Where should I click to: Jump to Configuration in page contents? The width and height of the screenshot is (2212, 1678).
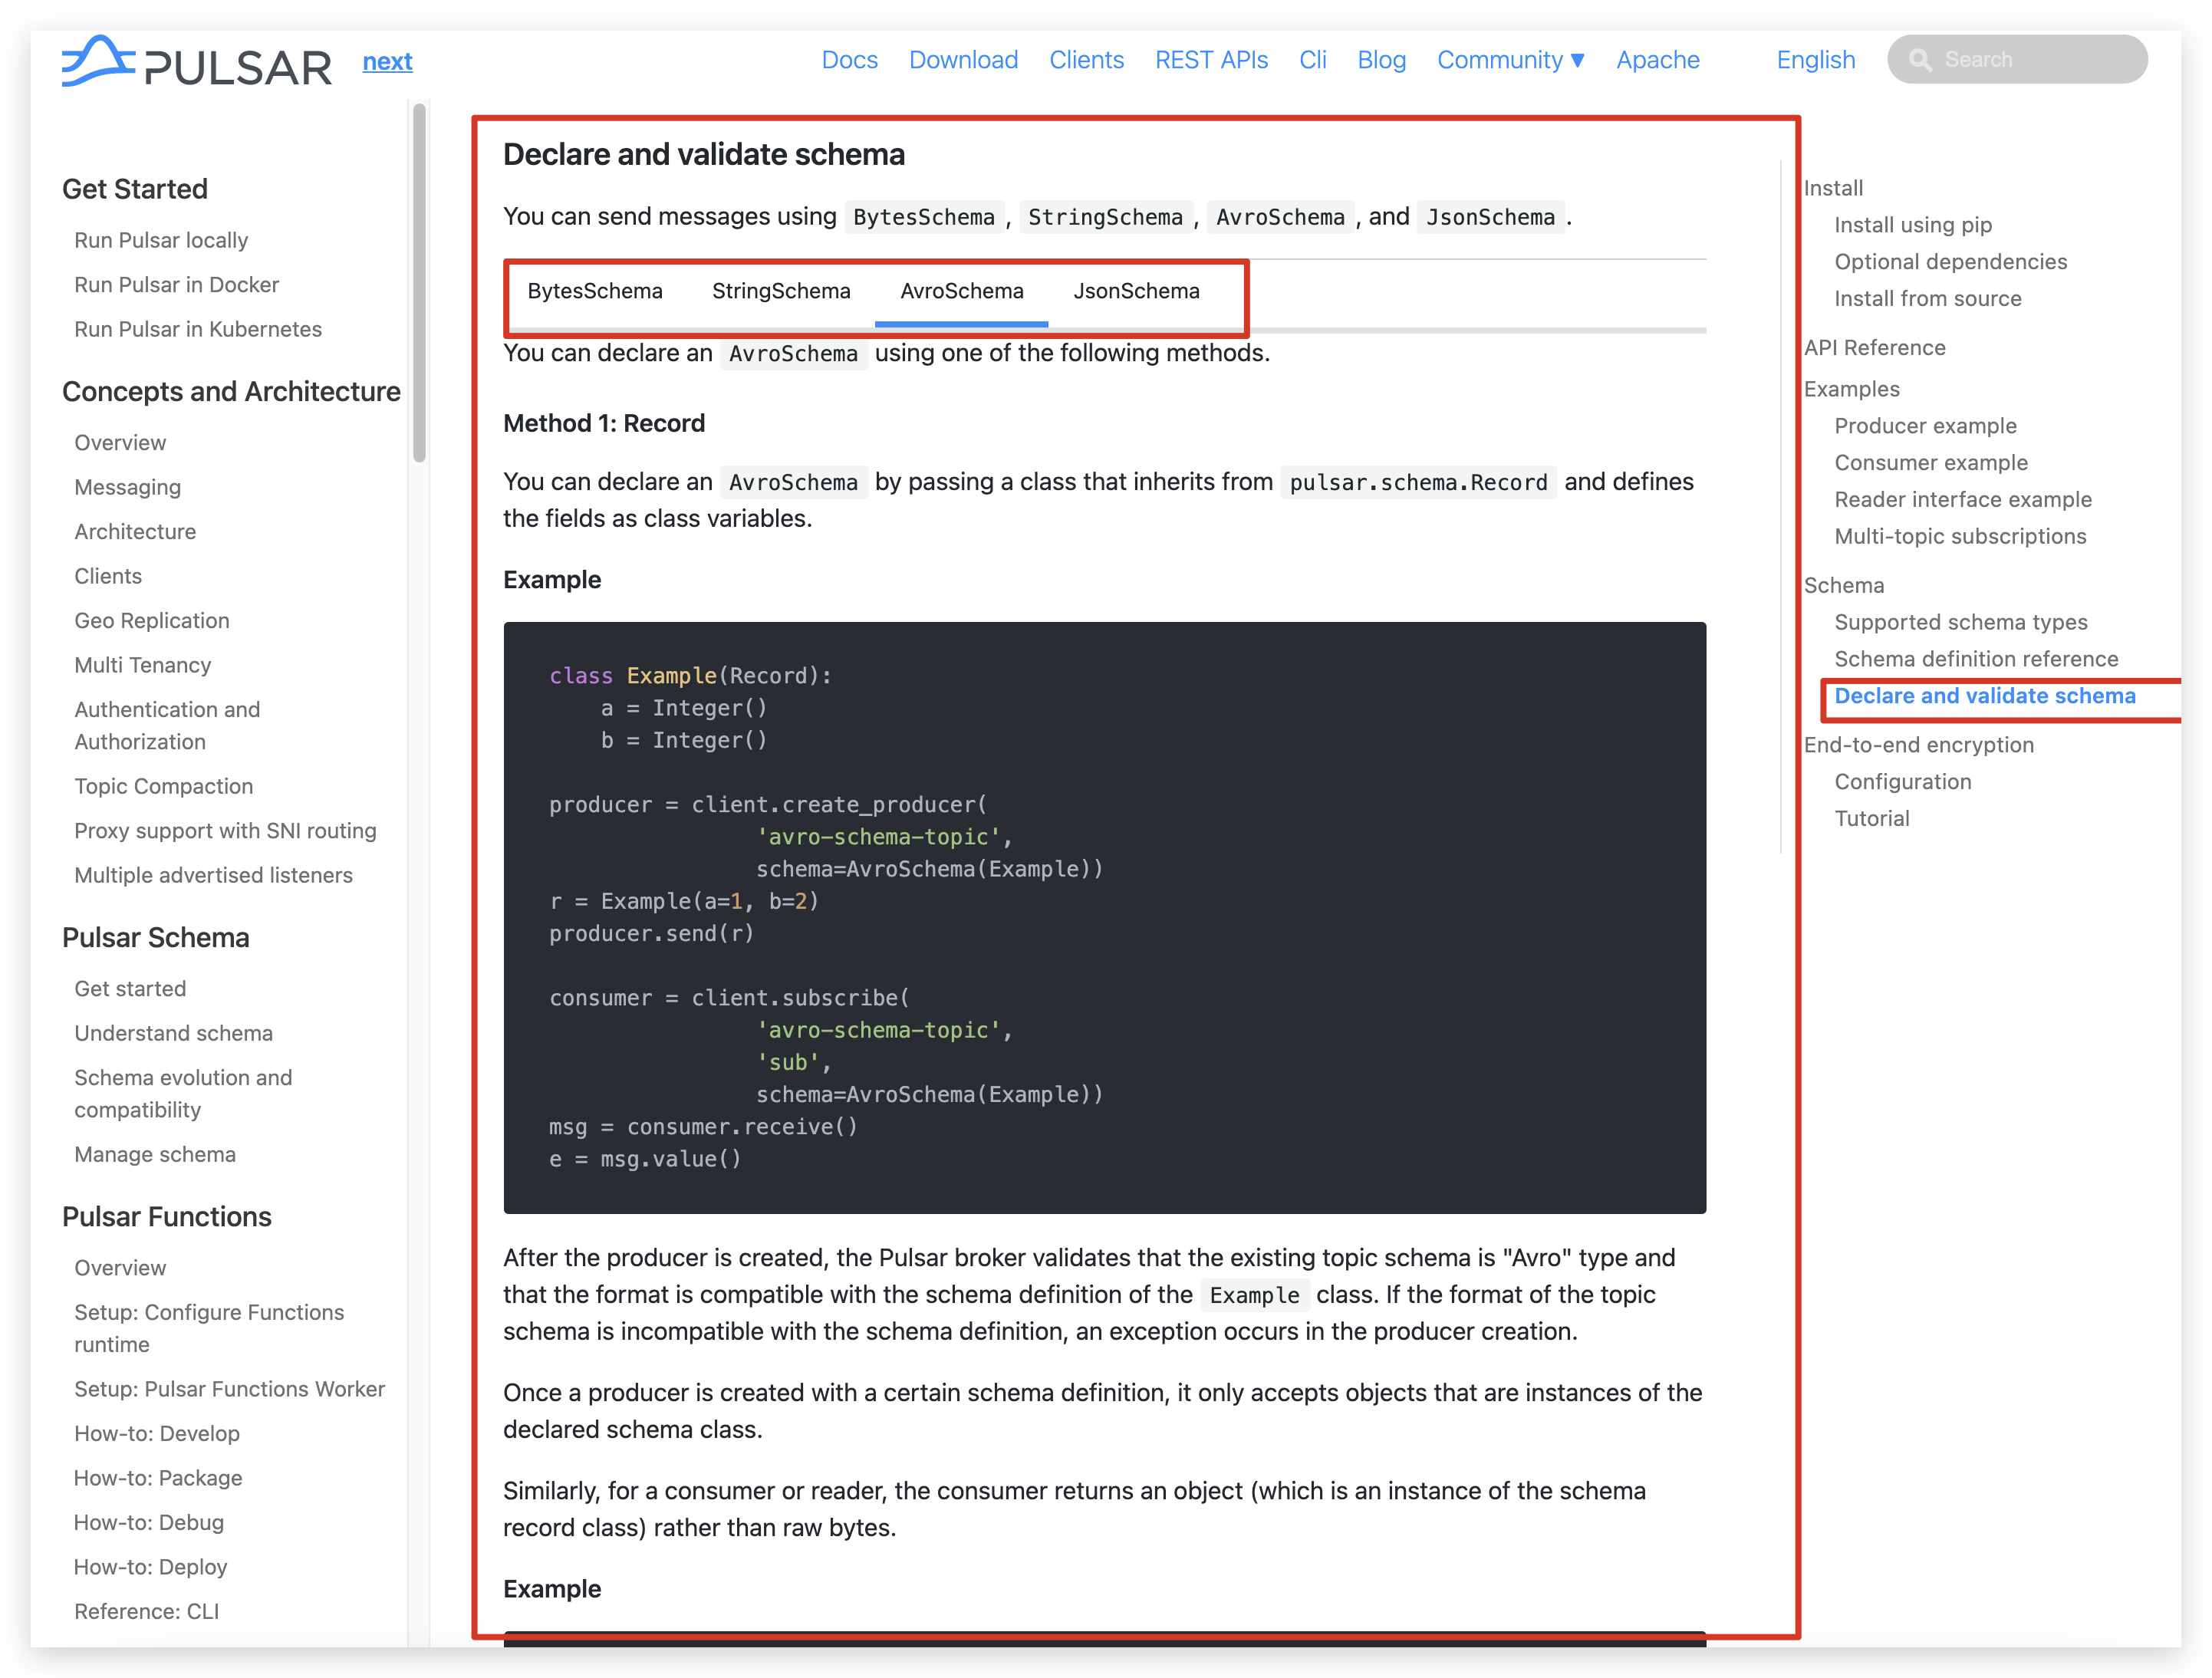coord(1902,783)
